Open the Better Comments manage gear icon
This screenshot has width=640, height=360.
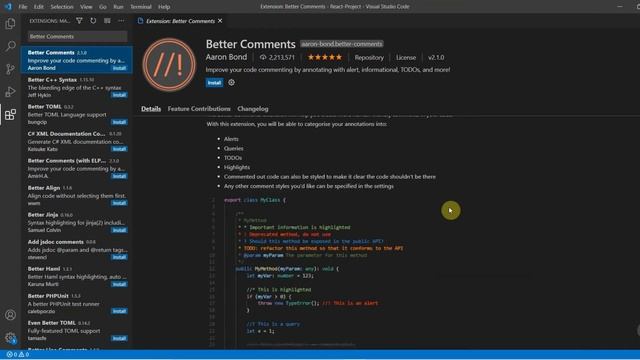click(x=231, y=82)
